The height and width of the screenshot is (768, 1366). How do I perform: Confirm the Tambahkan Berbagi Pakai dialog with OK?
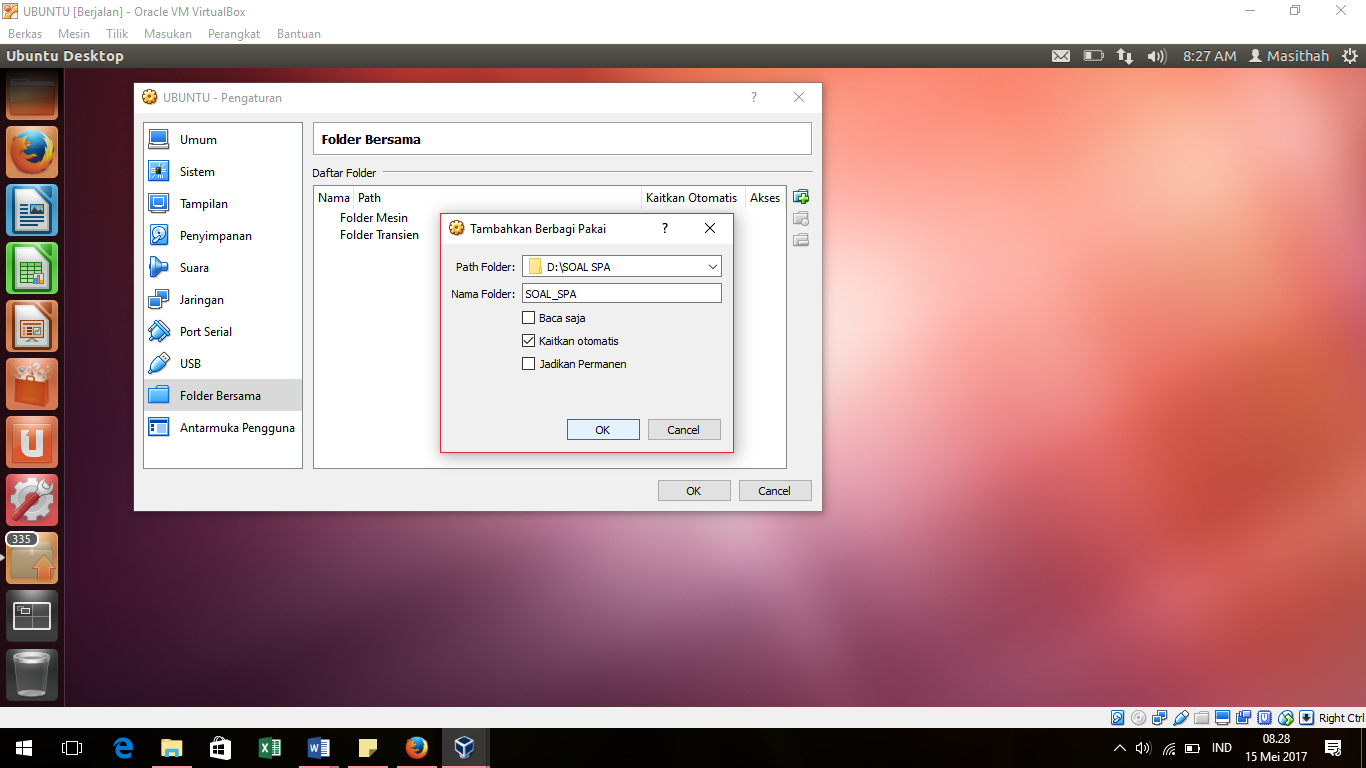603,430
